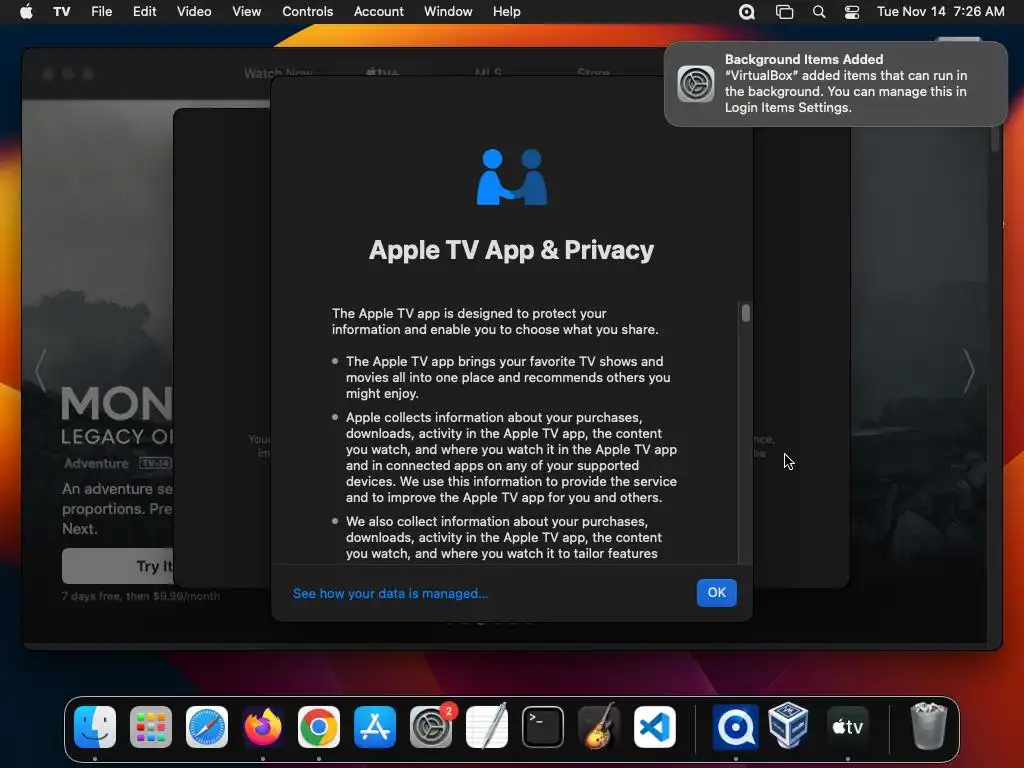Click the Try It button in TV window

pos(118,566)
